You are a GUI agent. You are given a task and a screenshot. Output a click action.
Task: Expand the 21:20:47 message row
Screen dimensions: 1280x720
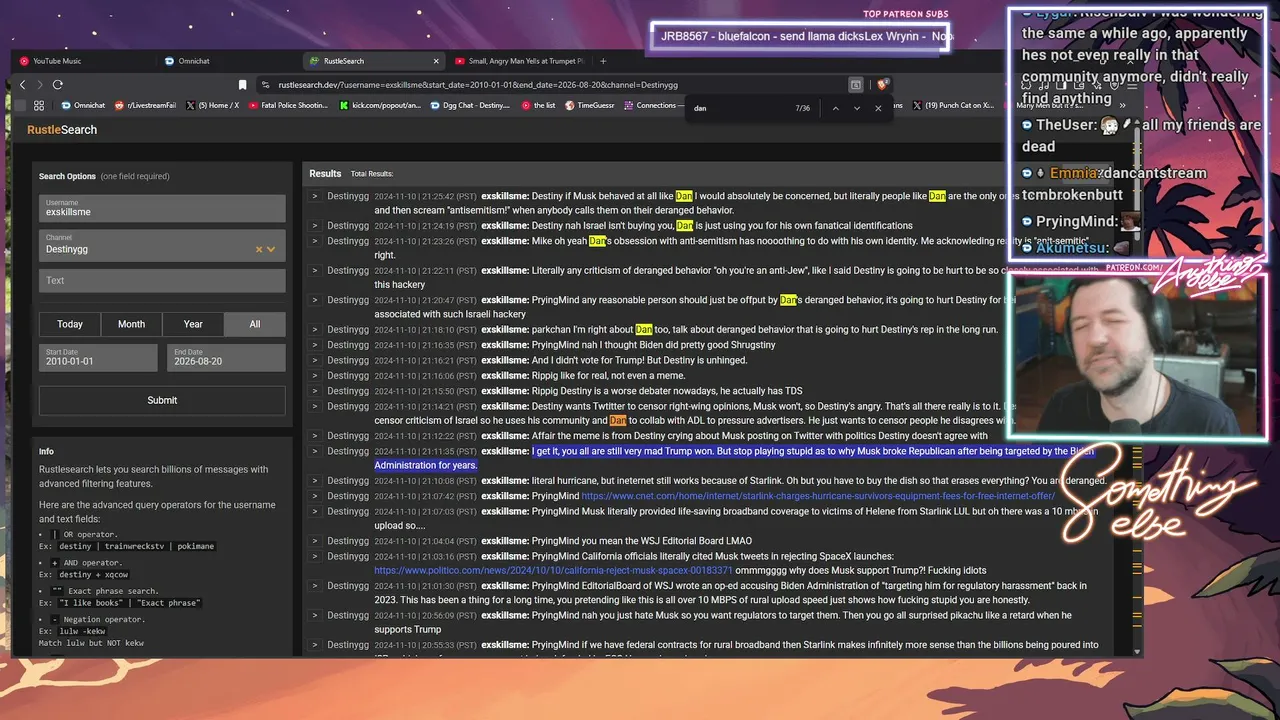(314, 300)
